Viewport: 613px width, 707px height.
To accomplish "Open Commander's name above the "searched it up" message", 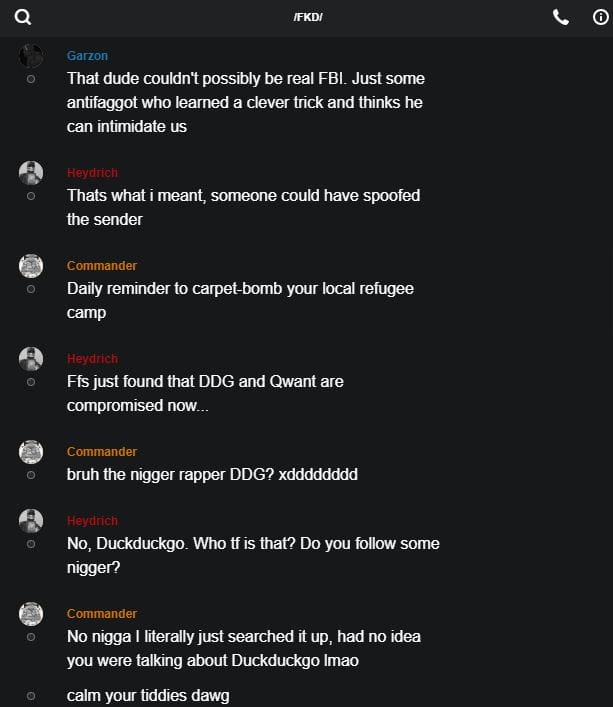I will 102,614.
